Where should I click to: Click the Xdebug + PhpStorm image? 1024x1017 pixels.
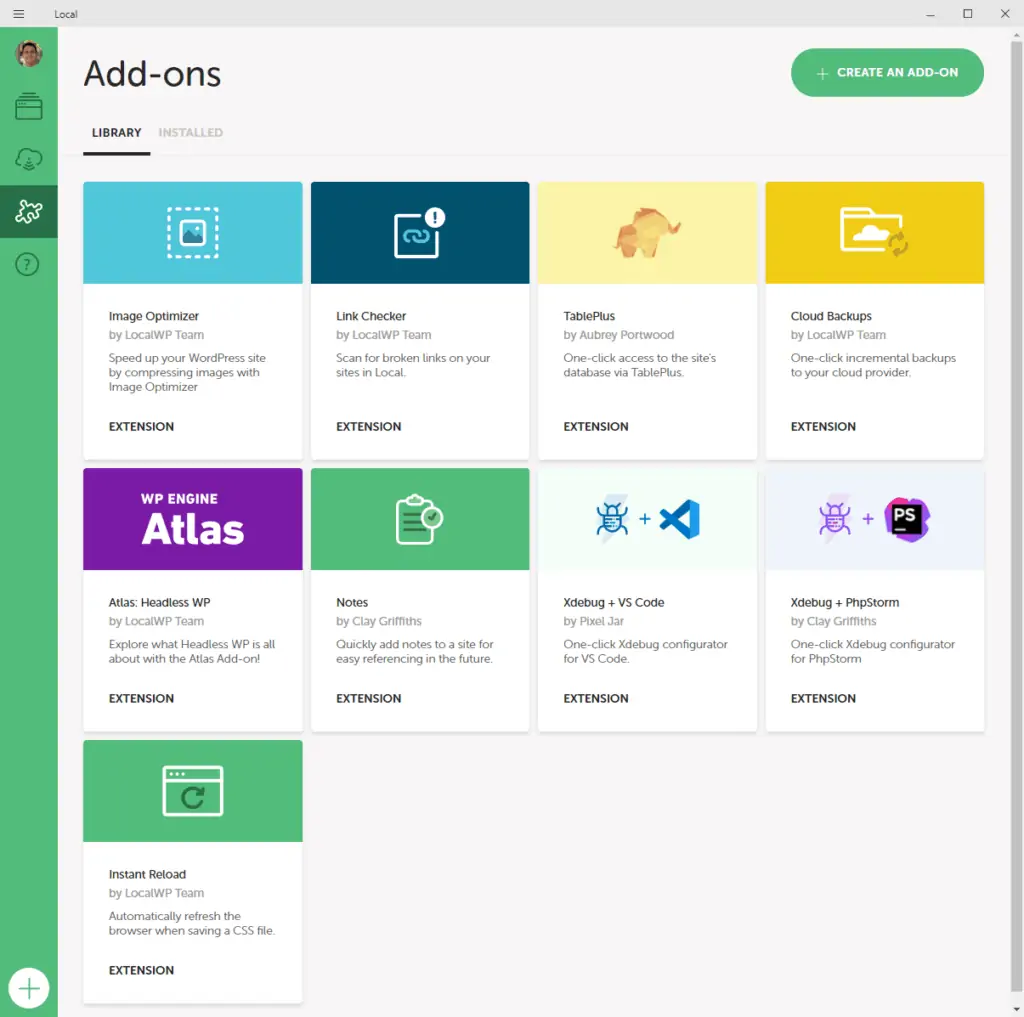[x=874, y=519]
